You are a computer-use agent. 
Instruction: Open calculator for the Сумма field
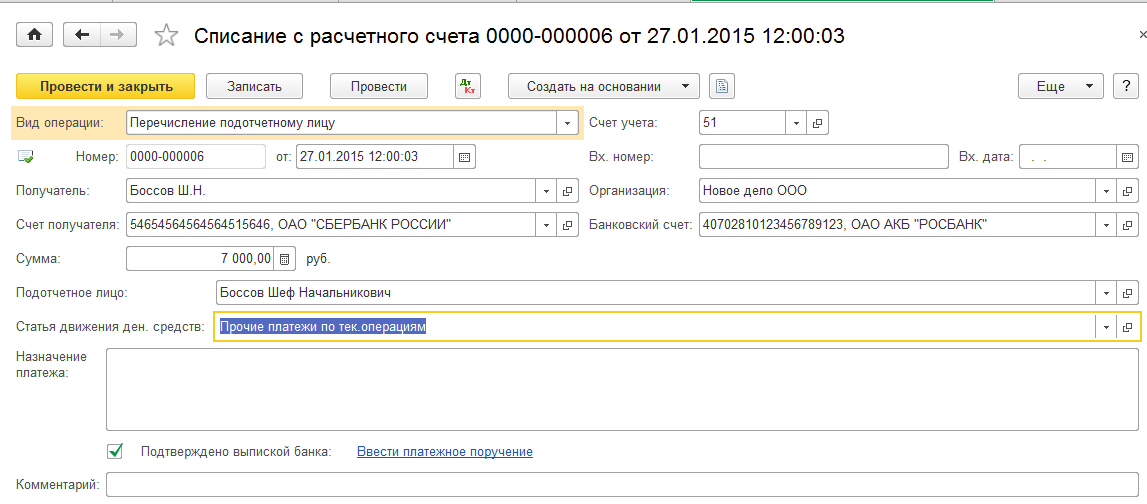click(285, 258)
